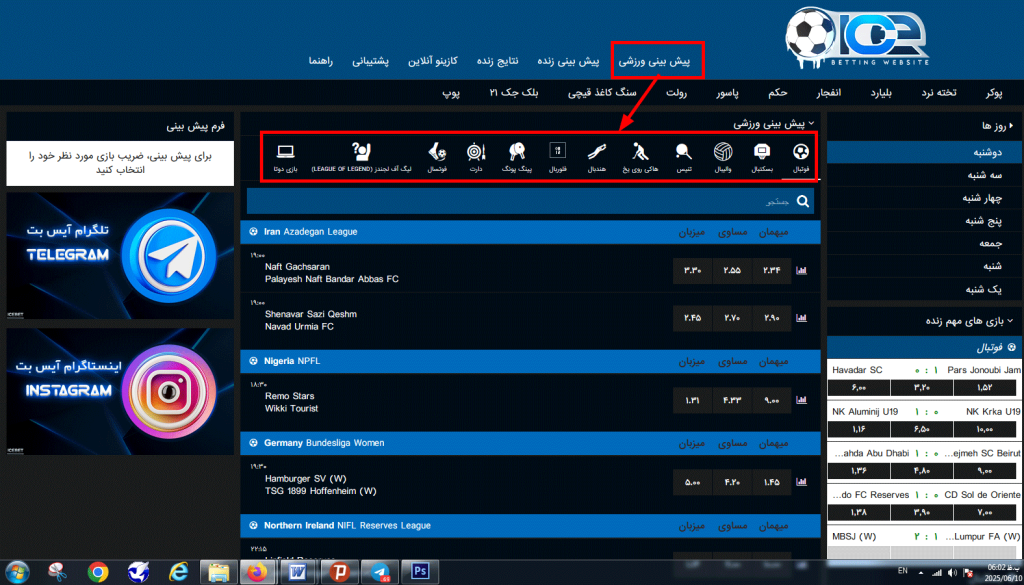1024x585 pixels.
Task: Collapse the پیش بینی ورزشی section header chevron
Action: click(811, 124)
